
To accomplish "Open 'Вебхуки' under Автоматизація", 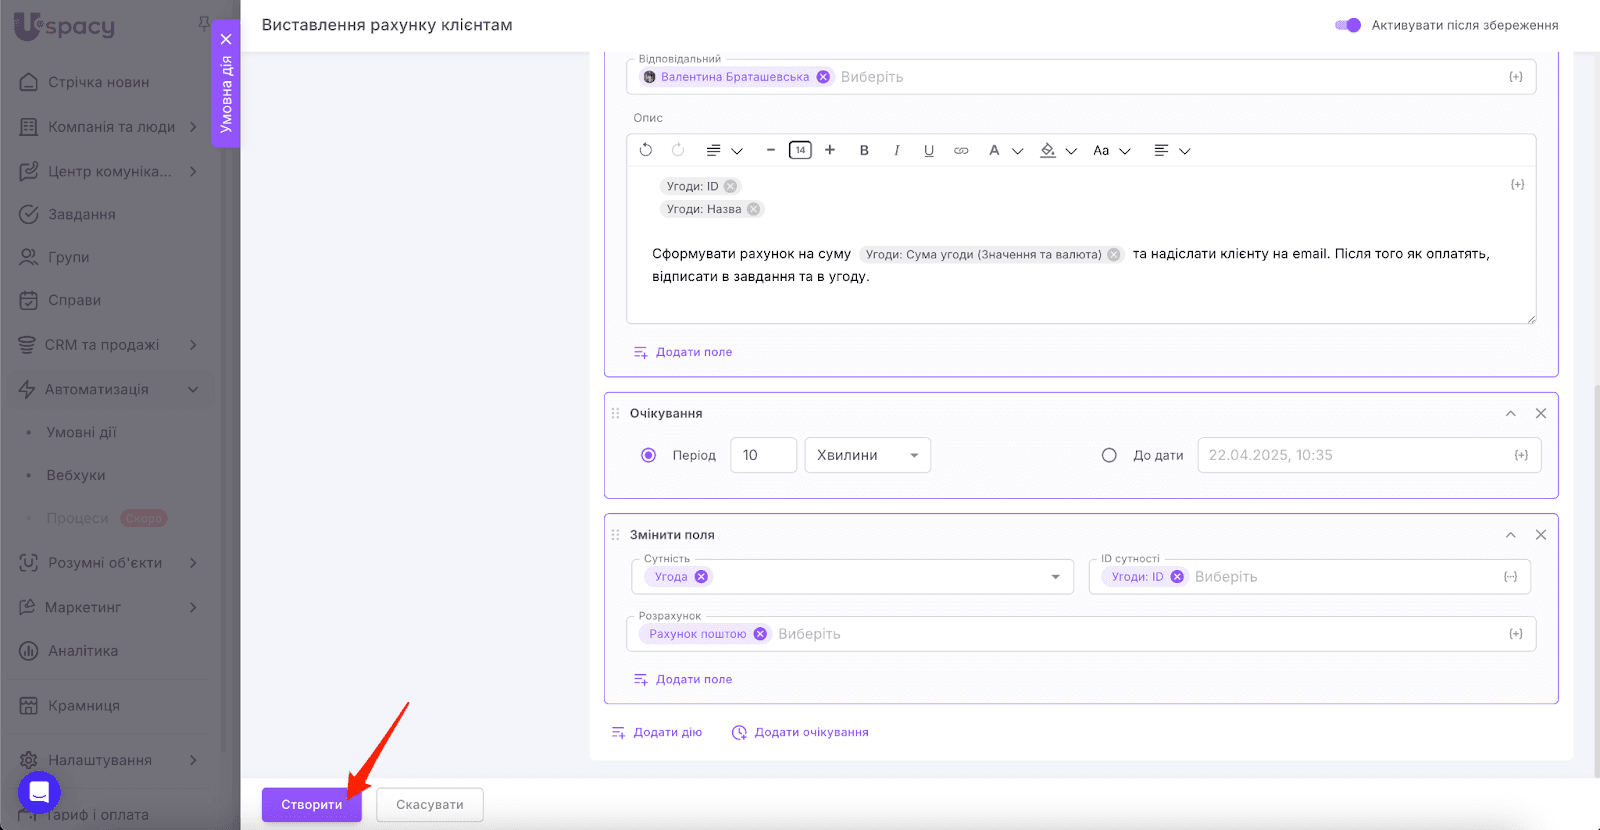I will pyautogui.click(x=76, y=475).
